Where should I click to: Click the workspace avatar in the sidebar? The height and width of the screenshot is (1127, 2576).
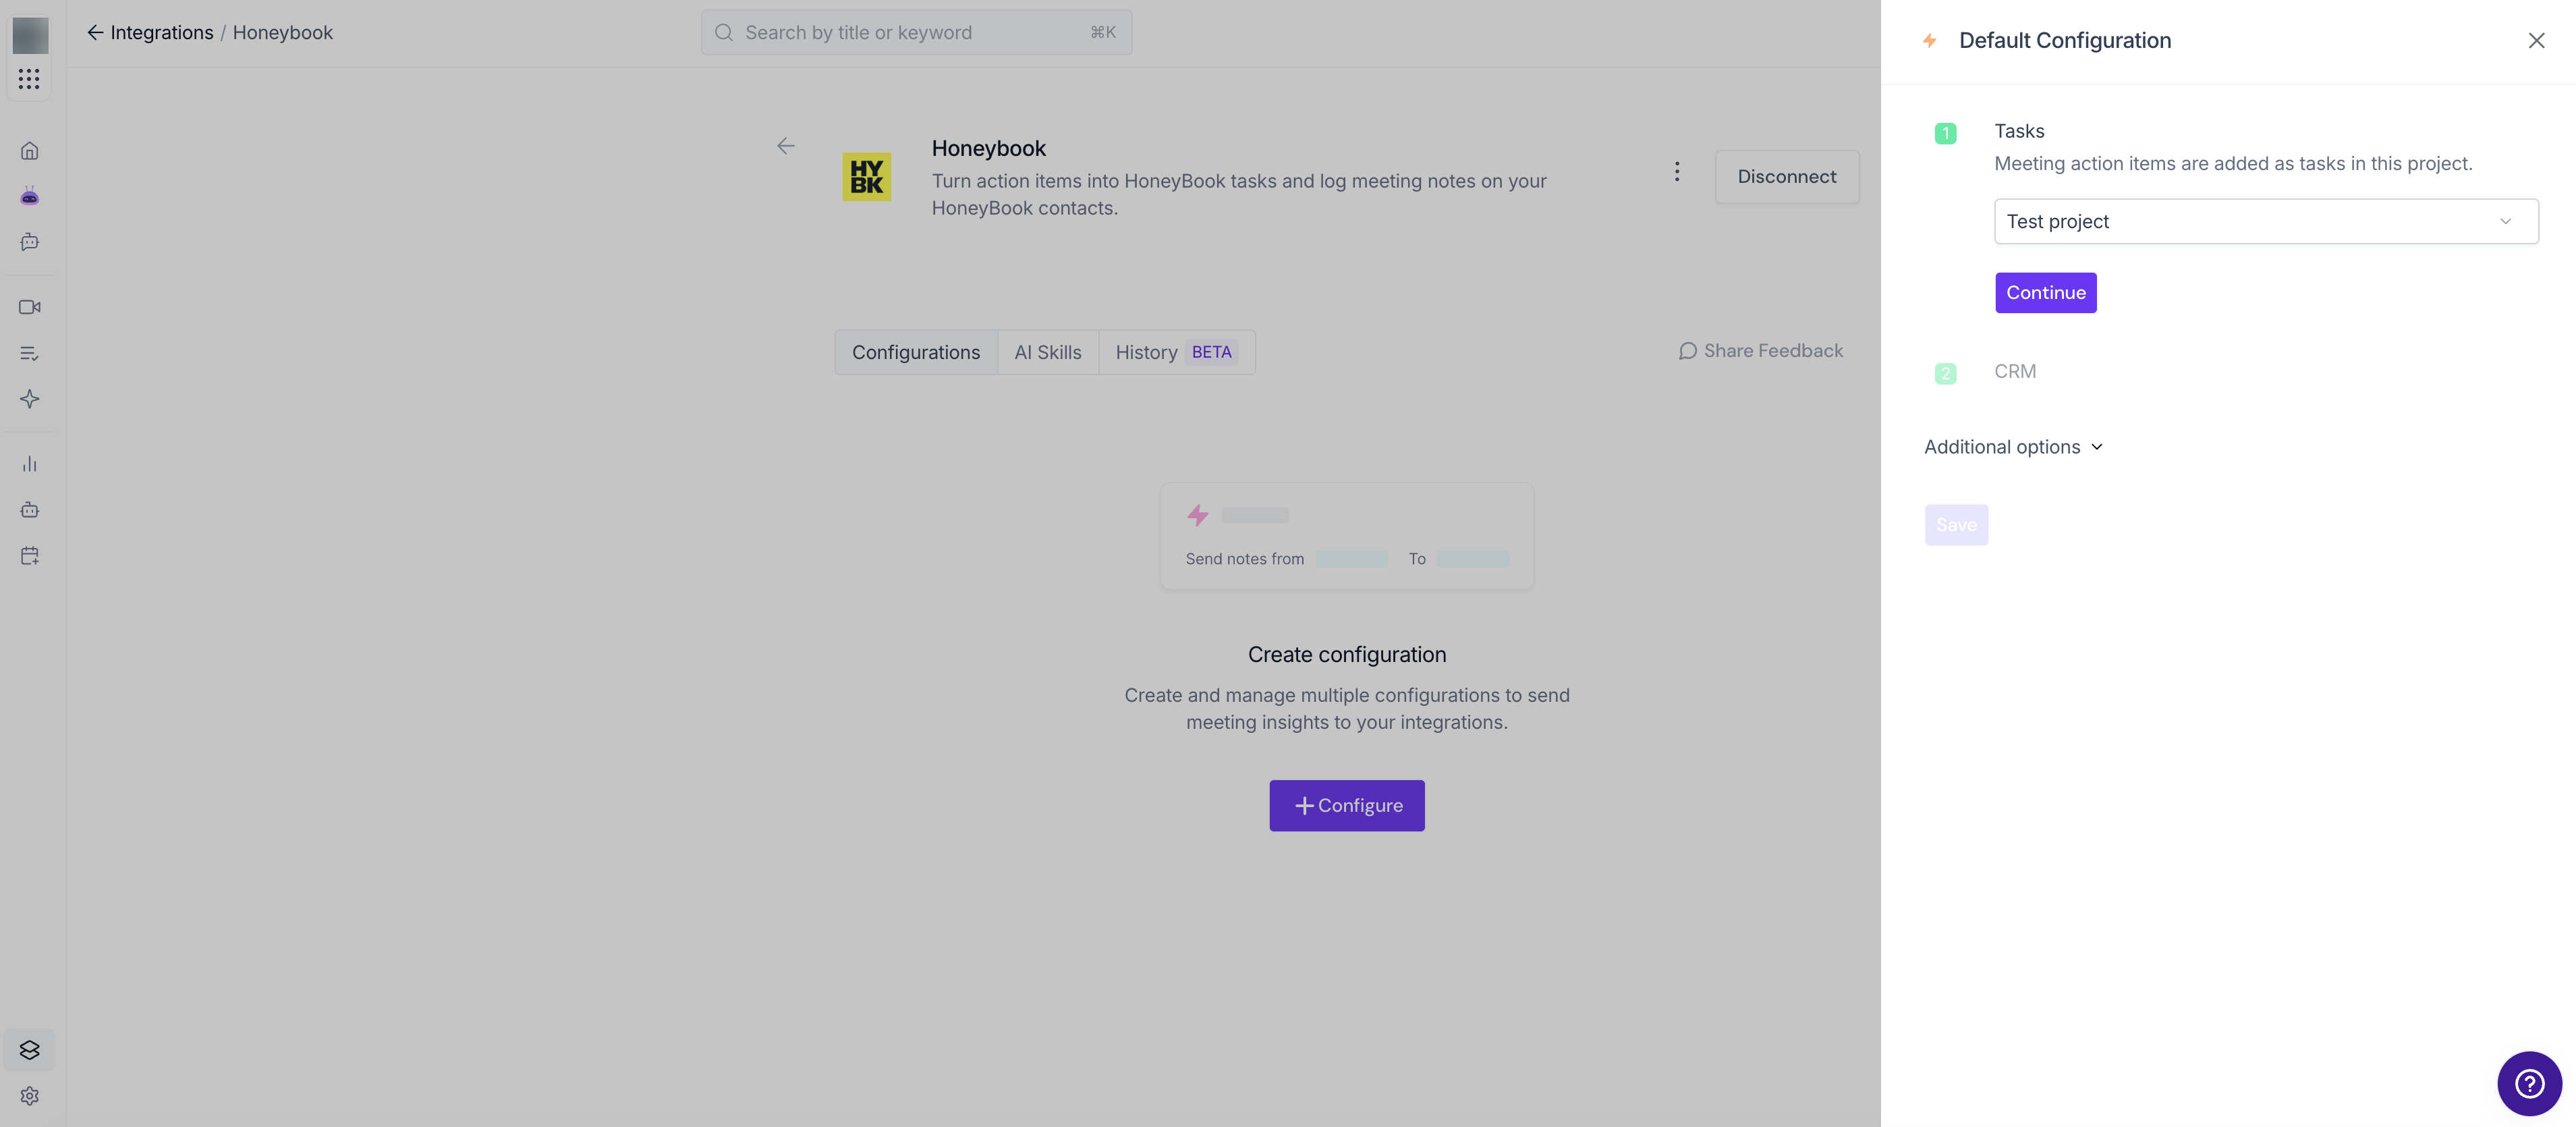pos(30,35)
